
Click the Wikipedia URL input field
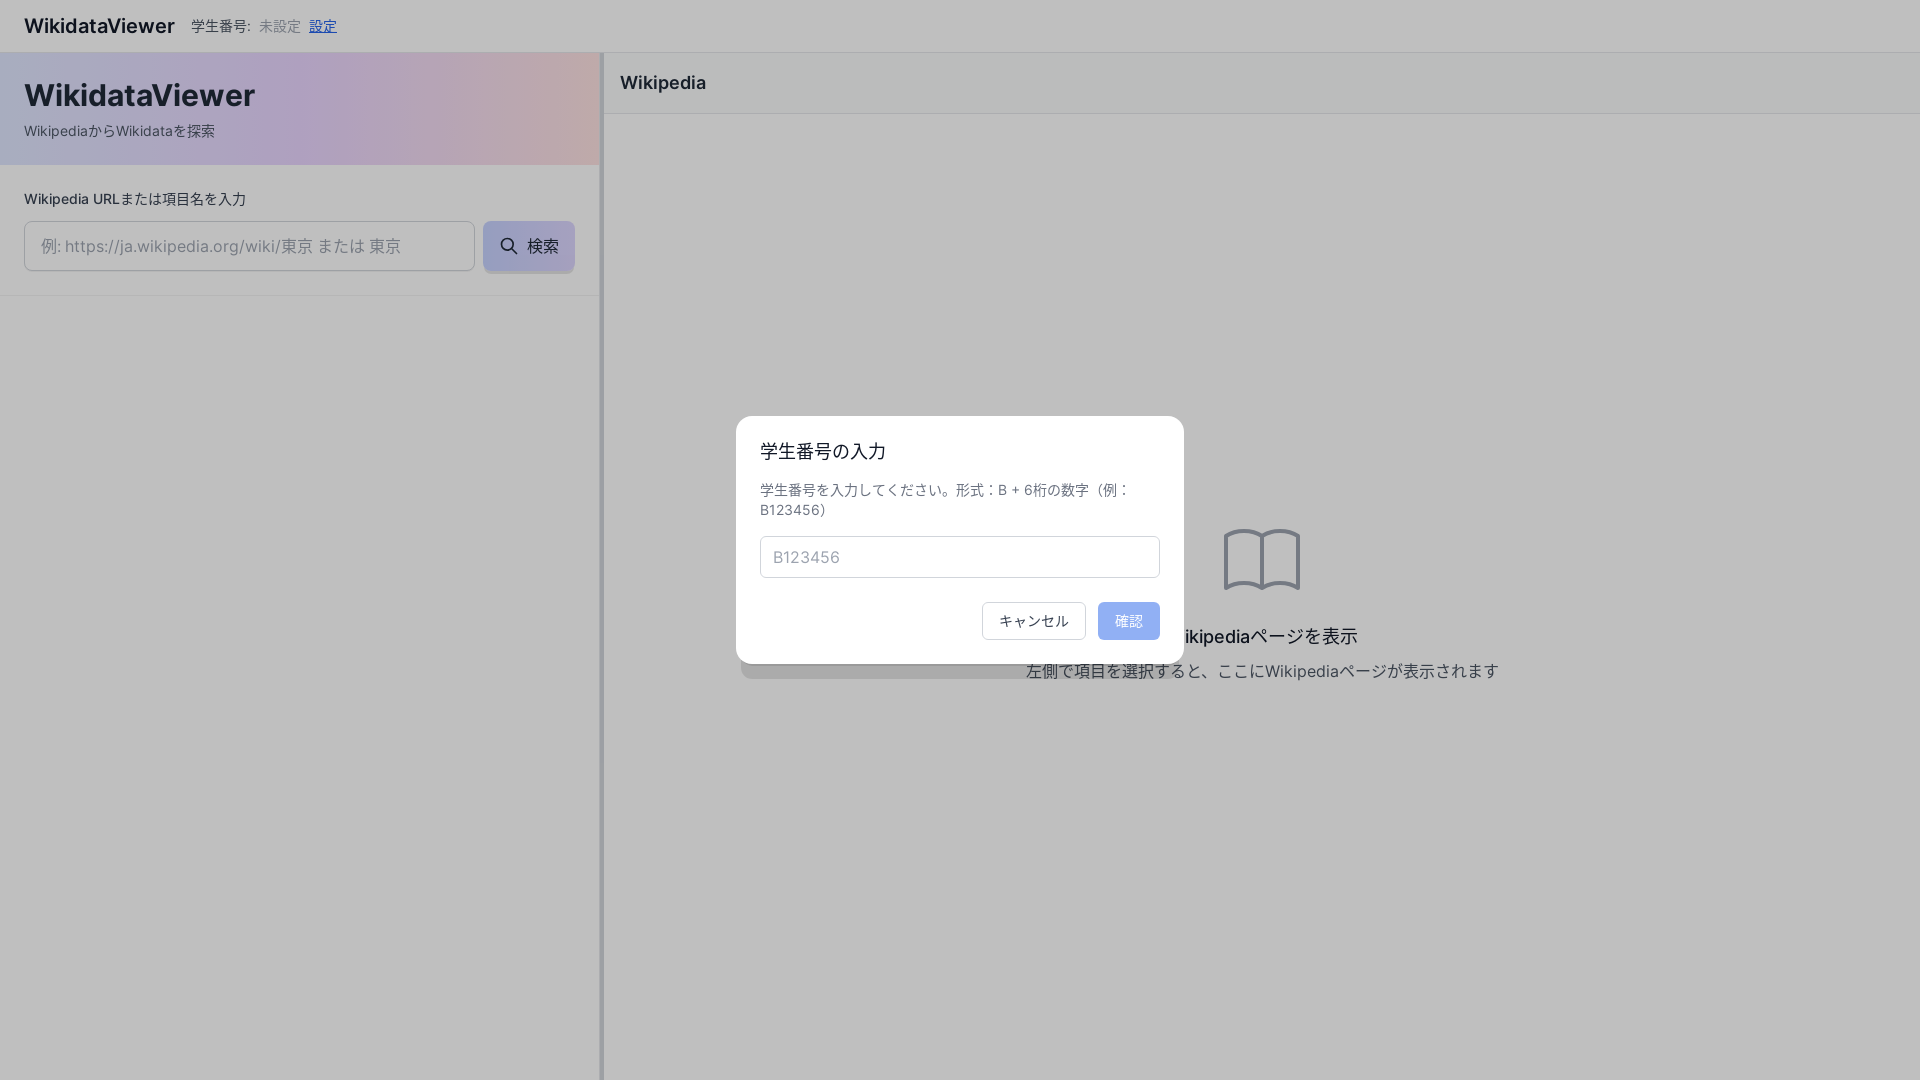coord(249,246)
